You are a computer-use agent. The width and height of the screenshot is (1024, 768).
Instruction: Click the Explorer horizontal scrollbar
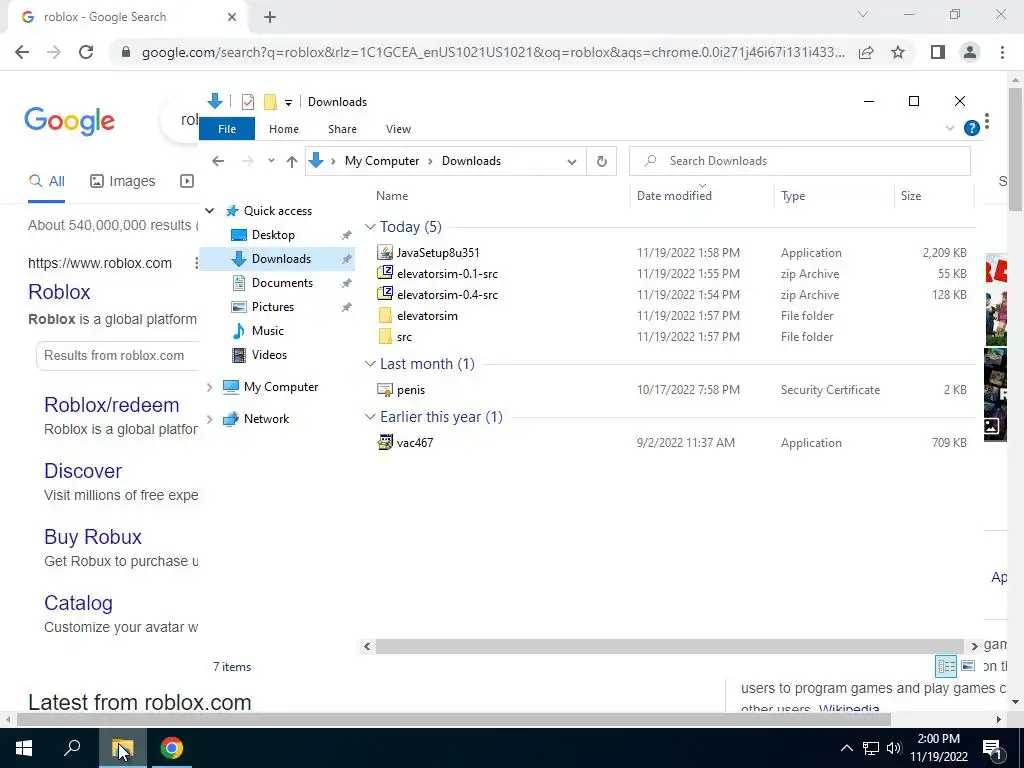click(x=670, y=647)
